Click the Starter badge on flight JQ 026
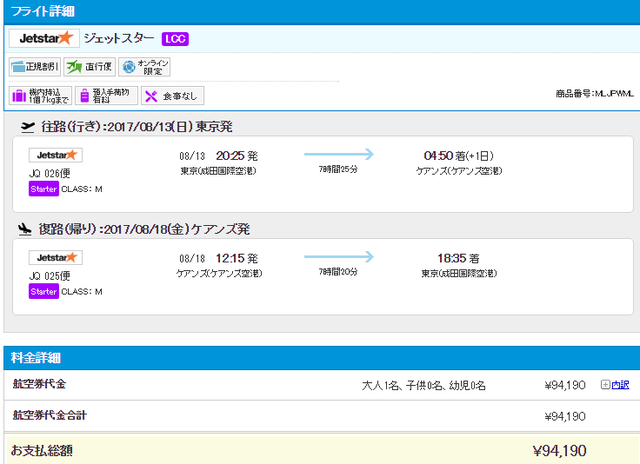 pos(44,189)
